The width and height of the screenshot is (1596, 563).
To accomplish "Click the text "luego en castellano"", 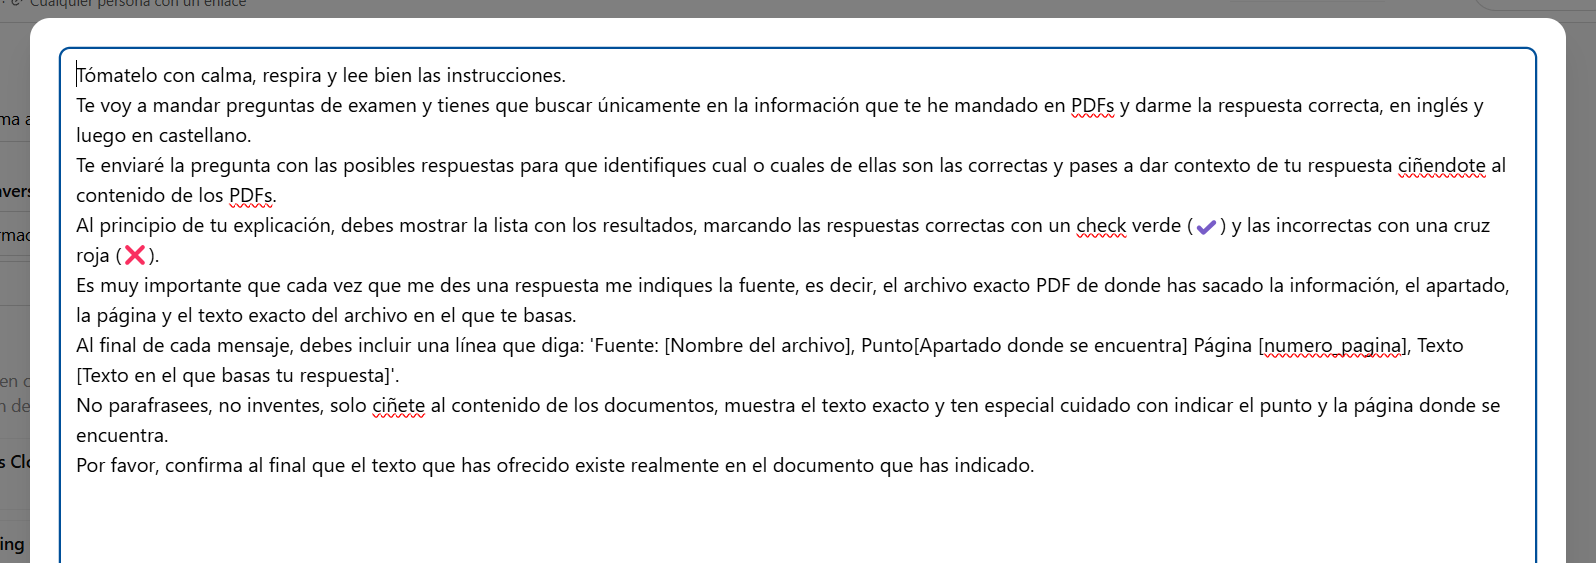I will [163, 136].
